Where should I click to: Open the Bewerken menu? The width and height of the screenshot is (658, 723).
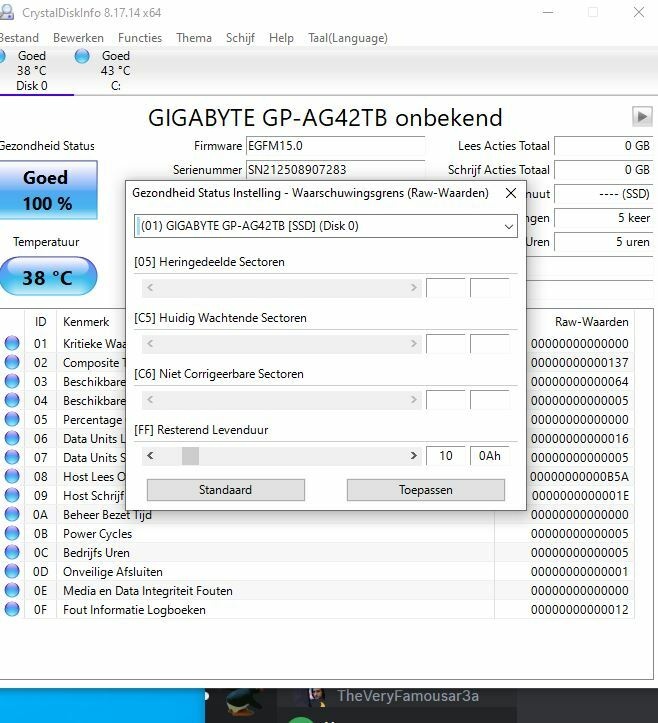[78, 38]
